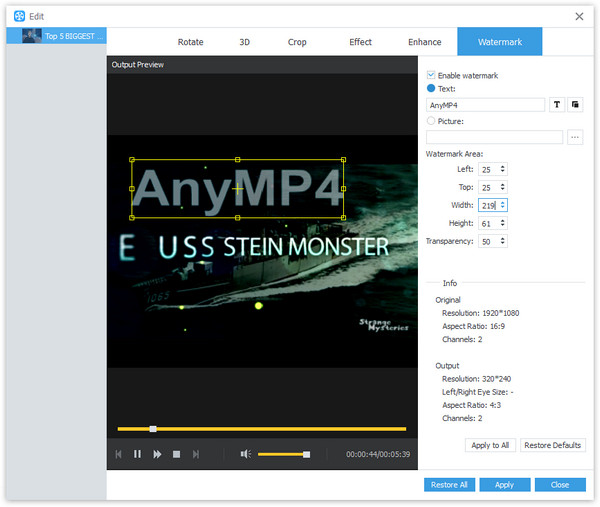Viewport: 600px width, 507px height.
Task: Stop the video playback
Action: [176, 454]
